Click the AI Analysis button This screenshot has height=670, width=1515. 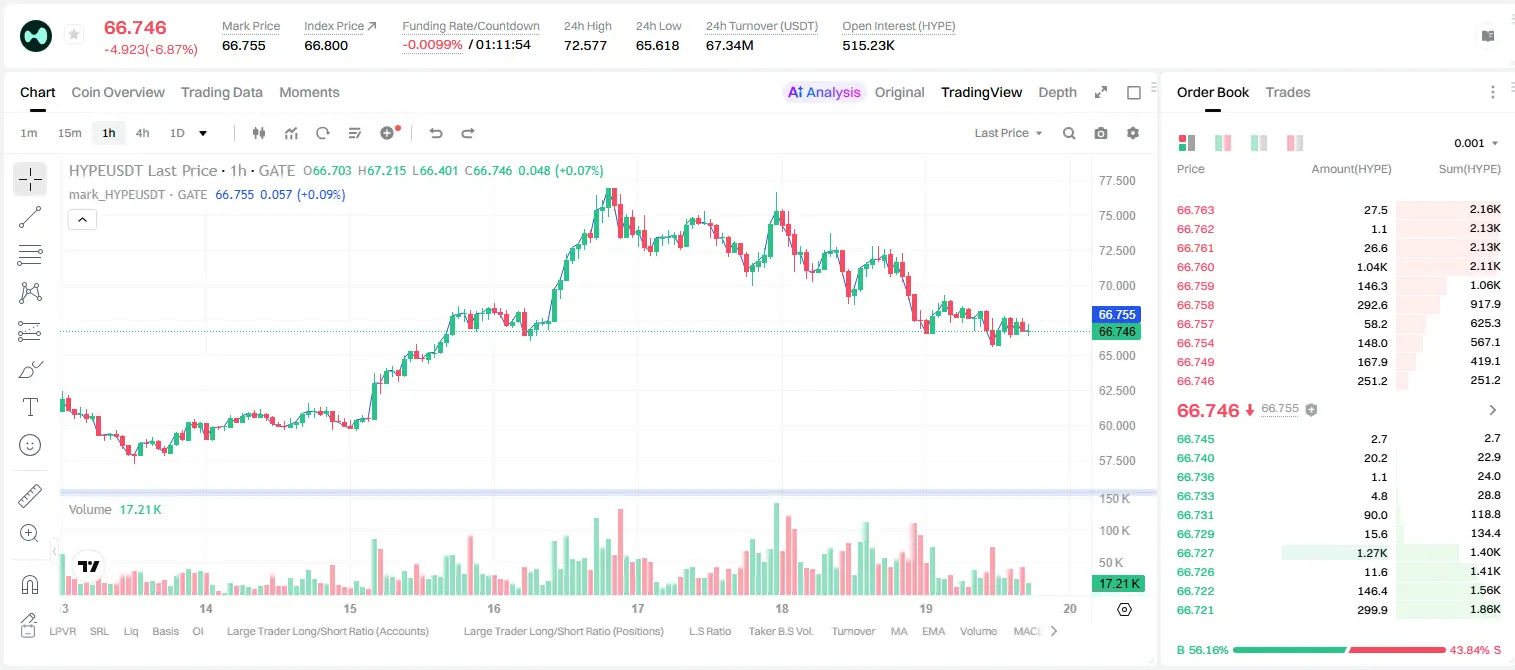click(824, 92)
